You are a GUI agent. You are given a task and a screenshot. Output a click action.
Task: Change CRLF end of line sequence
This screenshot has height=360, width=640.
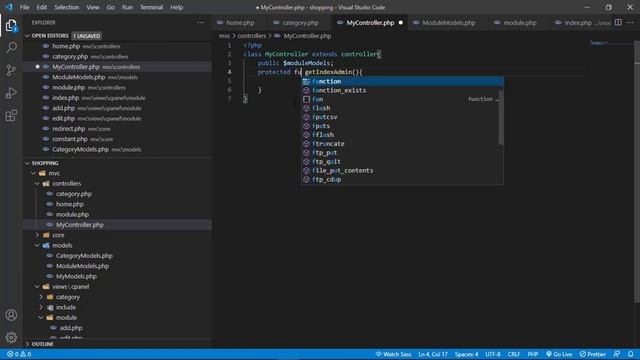[x=513, y=354]
